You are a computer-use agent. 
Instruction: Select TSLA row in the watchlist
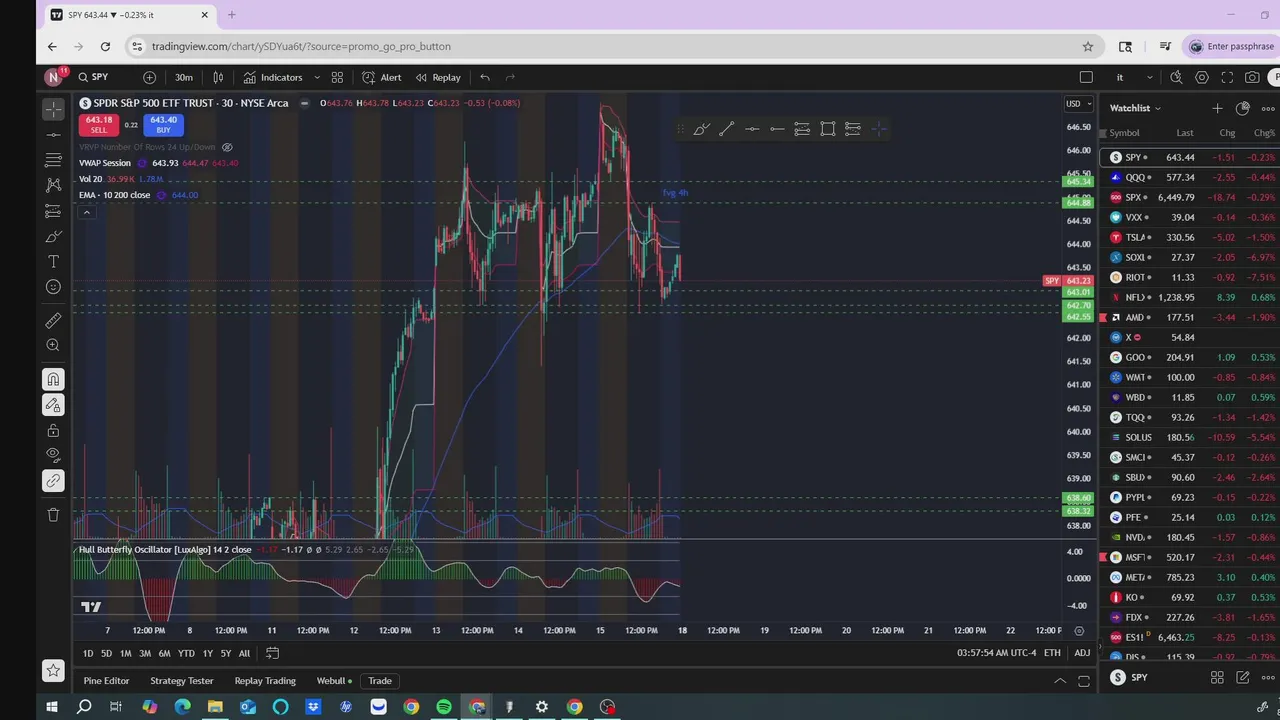(x=1190, y=237)
